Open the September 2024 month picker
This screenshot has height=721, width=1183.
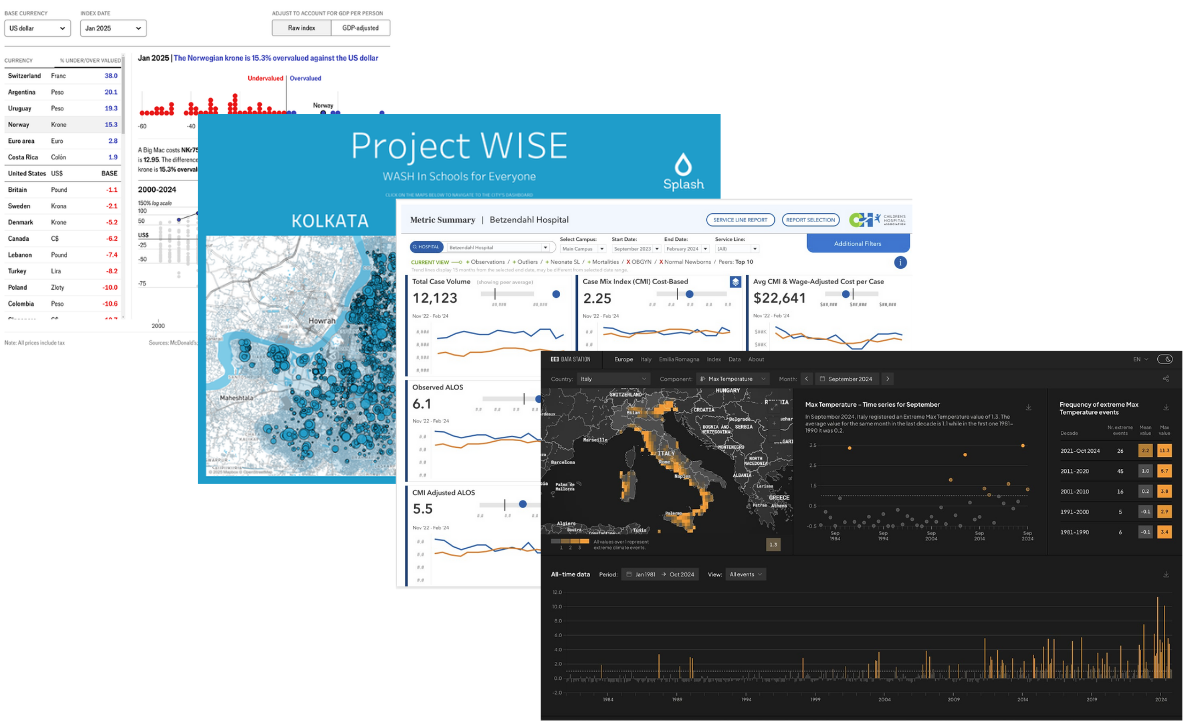(x=847, y=379)
